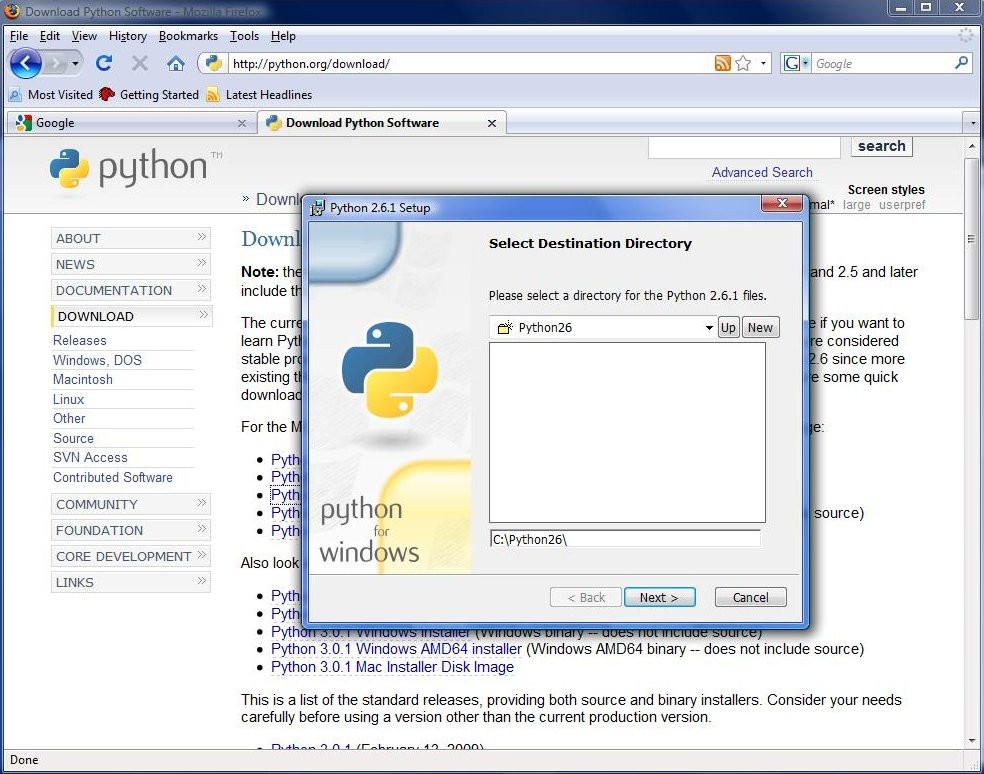Close the Google tab

click(242, 124)
